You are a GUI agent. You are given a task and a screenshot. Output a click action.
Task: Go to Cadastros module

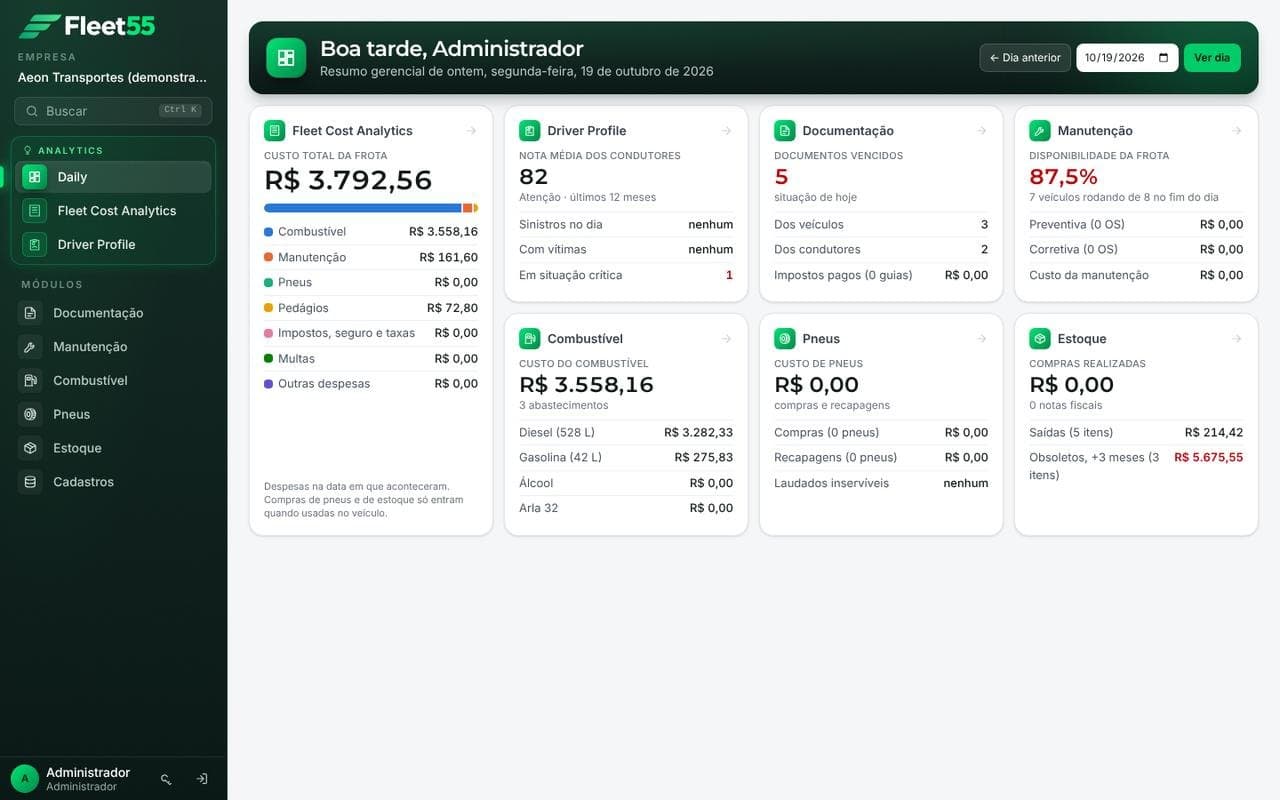click(113, 482)
